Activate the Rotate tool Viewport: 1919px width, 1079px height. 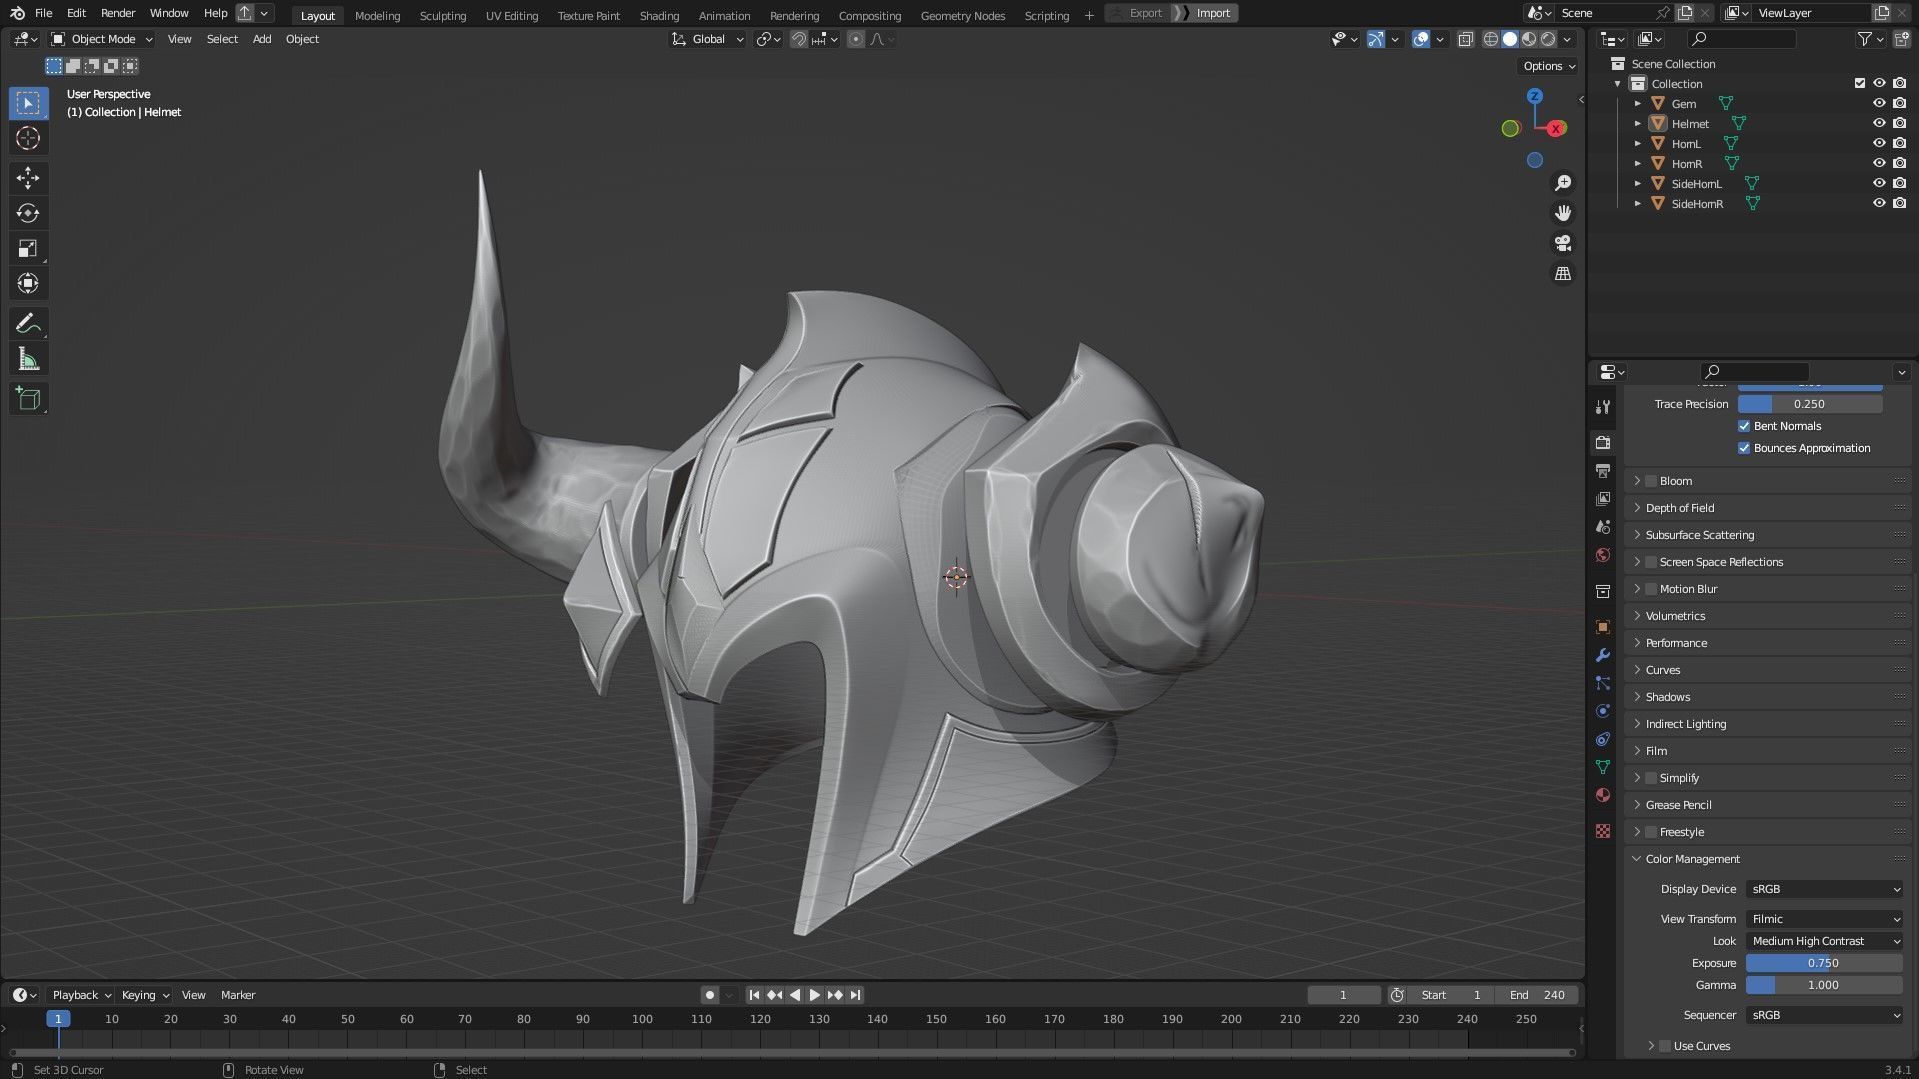[28, 213]
